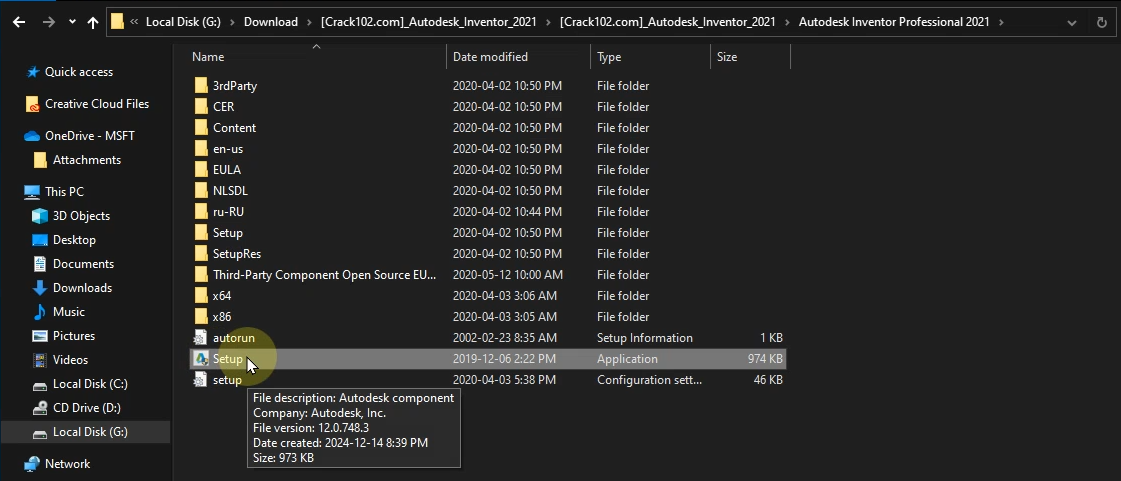The width and height of the screenshot is (1121, 481).
Task: Open the recent locations chevron dropdown
Action: 72,21
